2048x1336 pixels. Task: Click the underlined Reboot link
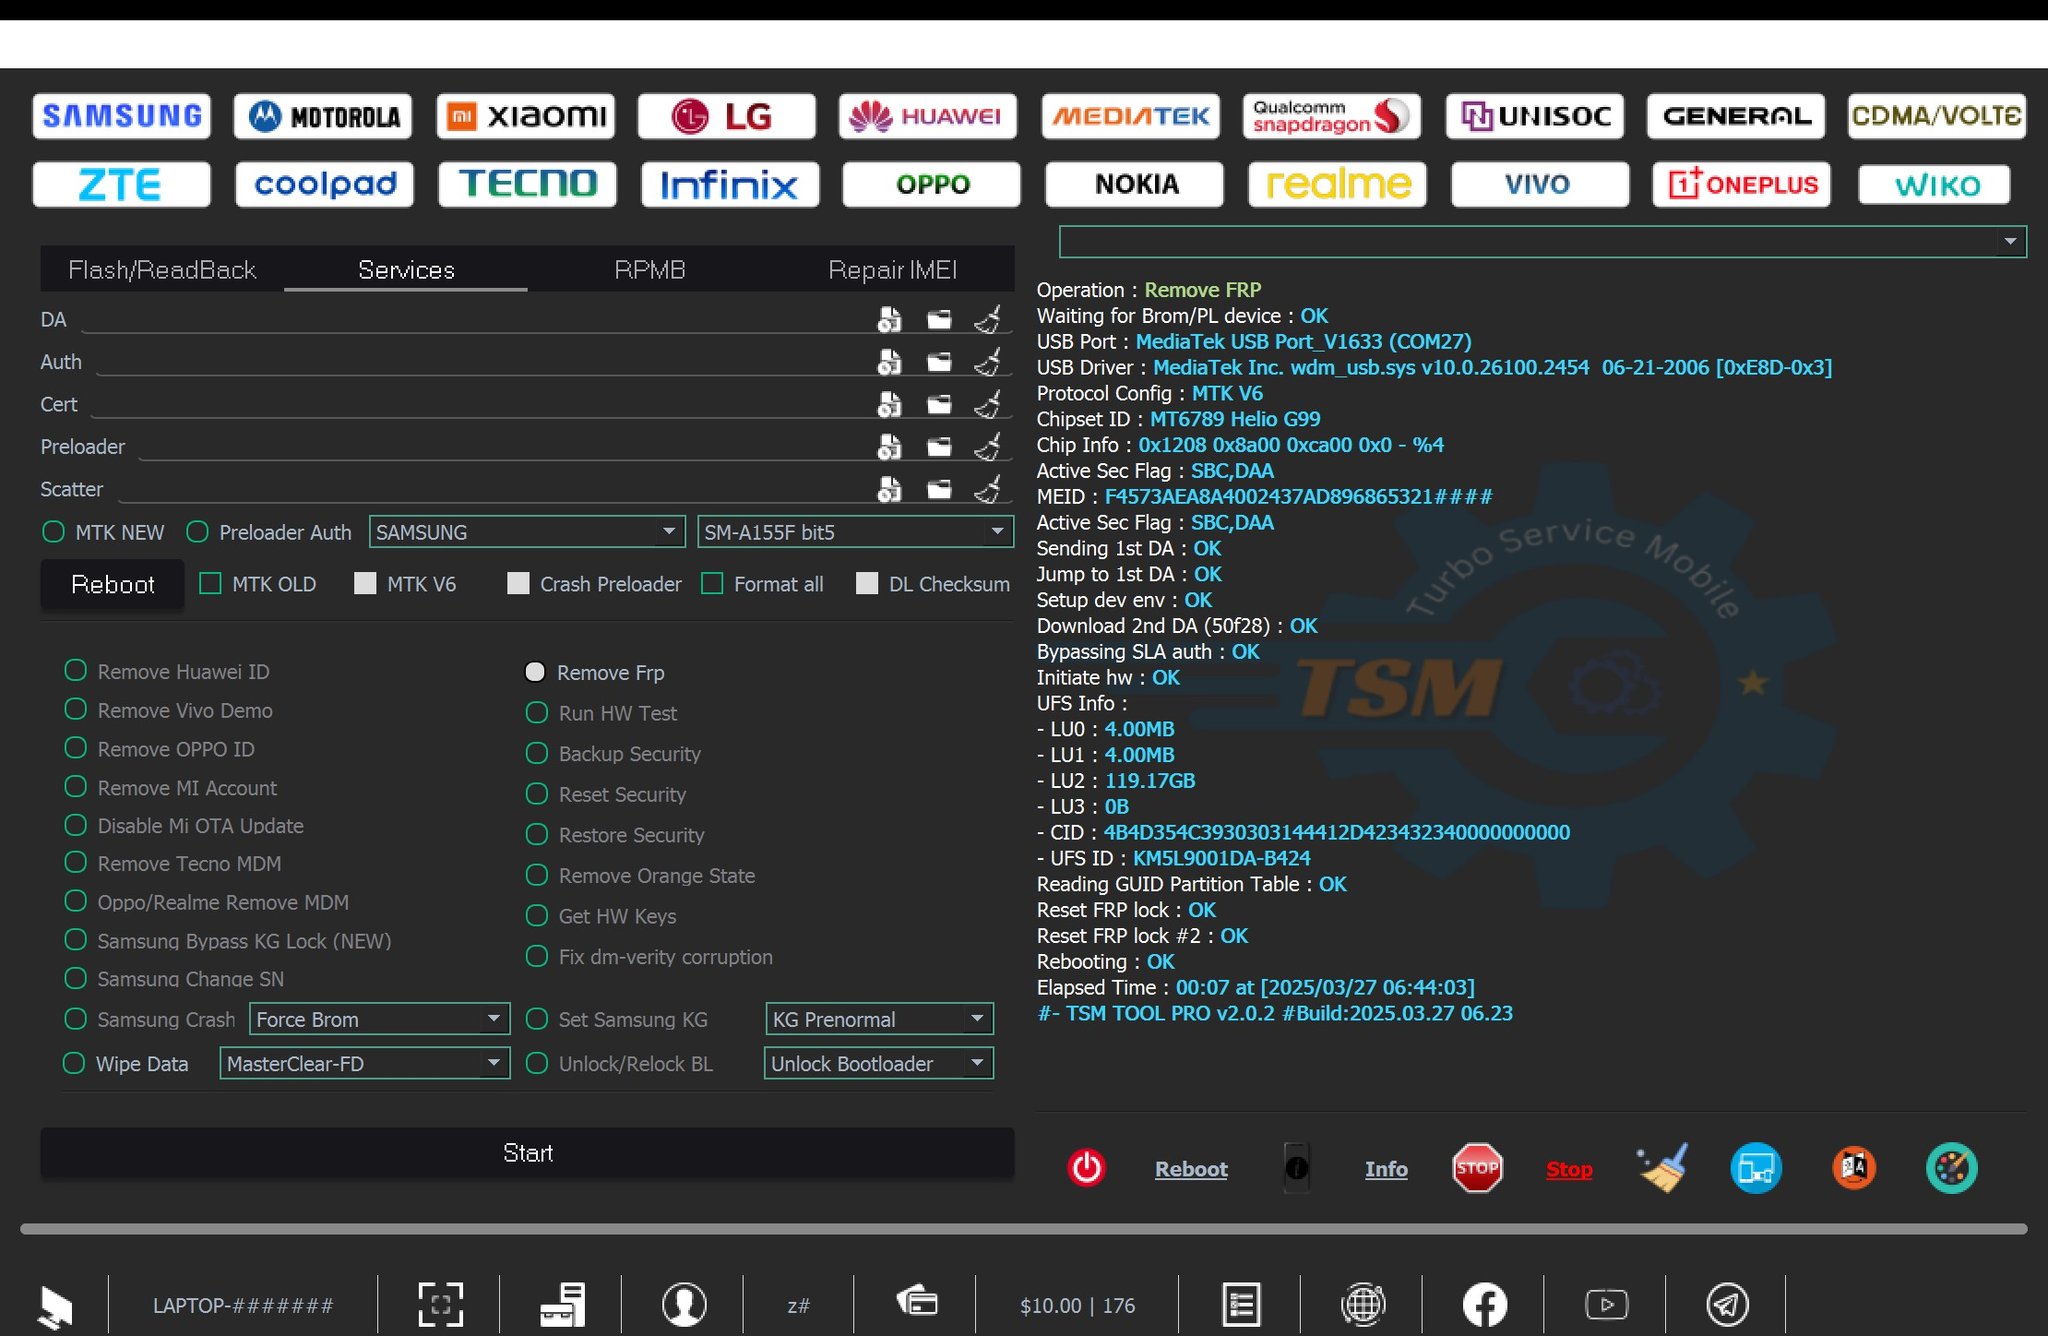[x=1191, y=1169]
